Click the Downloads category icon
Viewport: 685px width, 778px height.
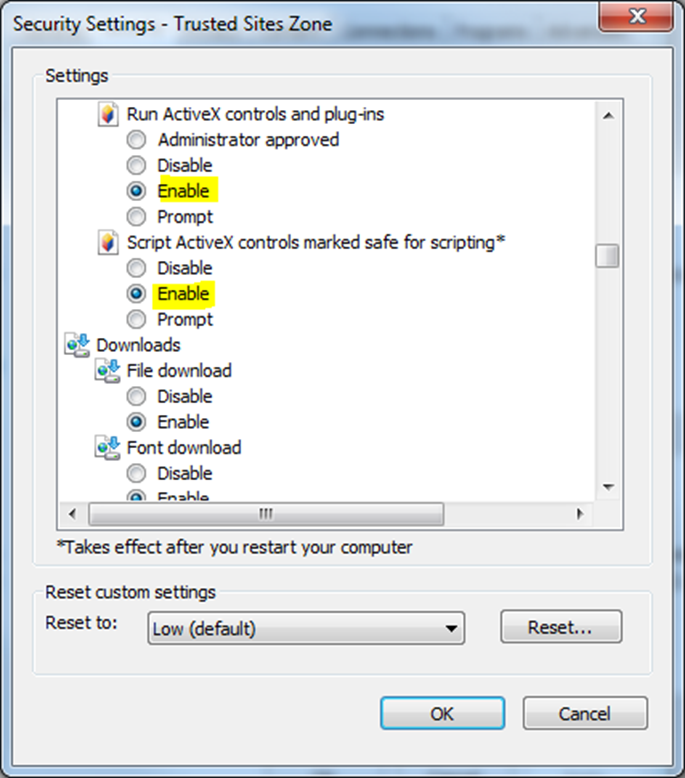coord(77,345)
